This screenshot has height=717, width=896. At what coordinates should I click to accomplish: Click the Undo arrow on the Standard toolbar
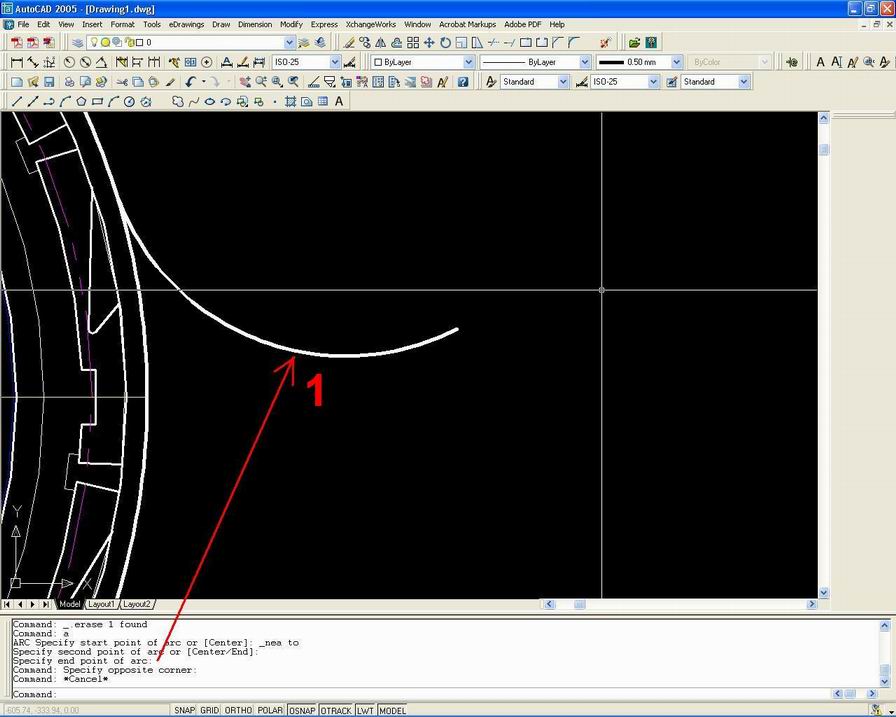[x=188, y=81]
